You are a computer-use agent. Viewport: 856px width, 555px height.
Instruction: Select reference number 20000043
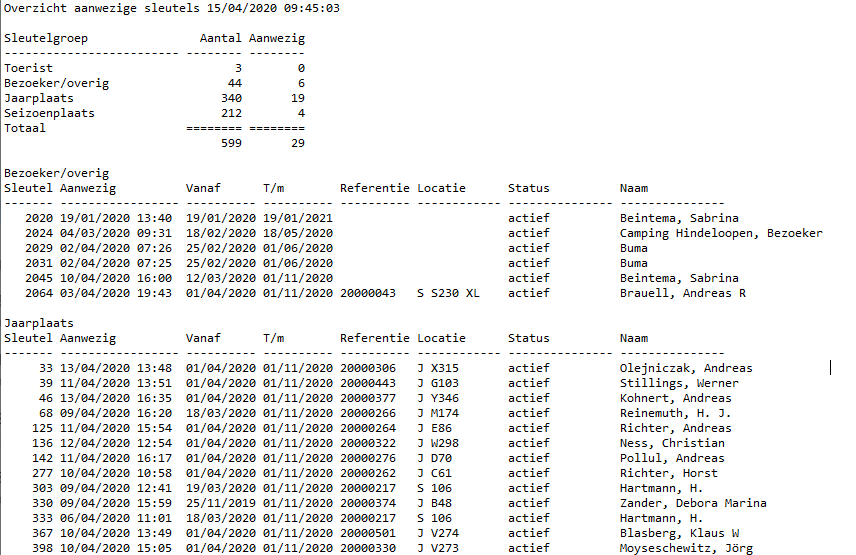[x=368, y=293]
